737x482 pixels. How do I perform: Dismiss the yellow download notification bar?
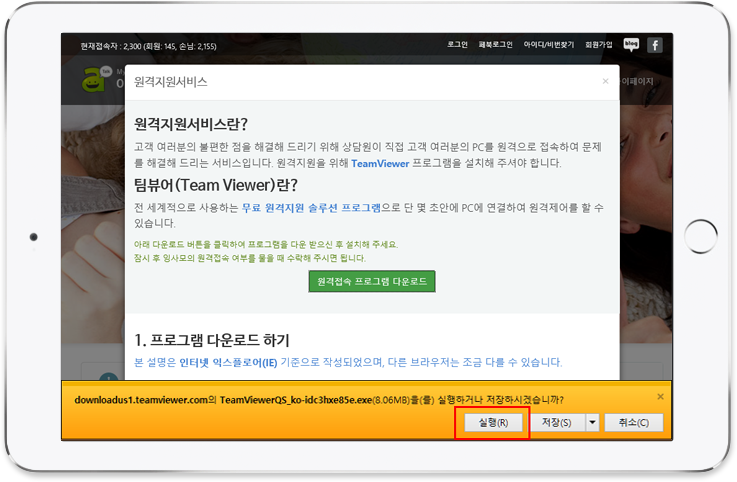pyautogui.click(x=660, y=397)
